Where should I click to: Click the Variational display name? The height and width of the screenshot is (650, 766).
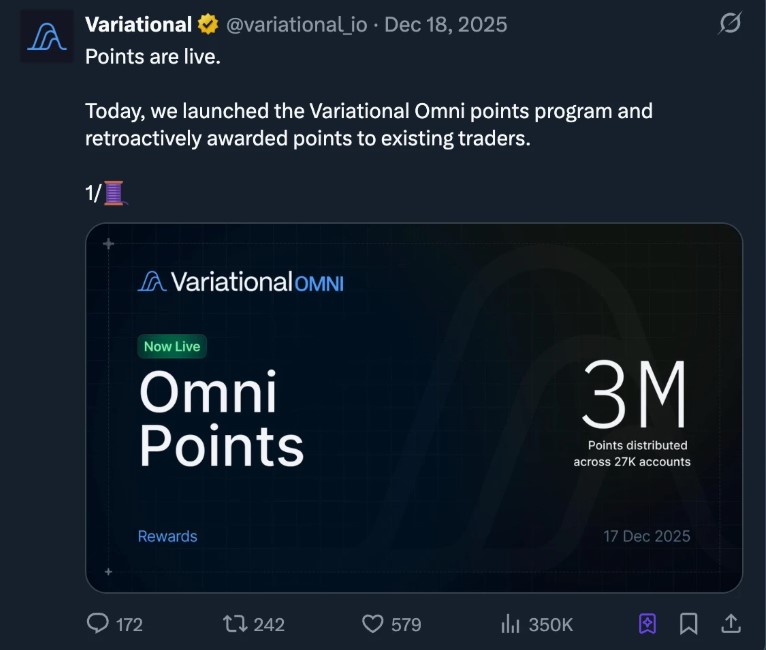[138, 24]
